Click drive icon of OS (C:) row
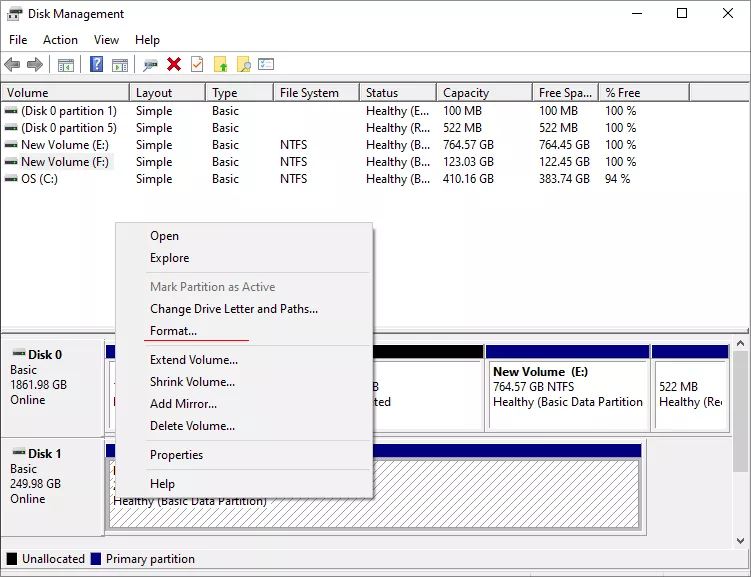Image resolution: width=751 pixels, height=577 pixels. click(11, 179)
